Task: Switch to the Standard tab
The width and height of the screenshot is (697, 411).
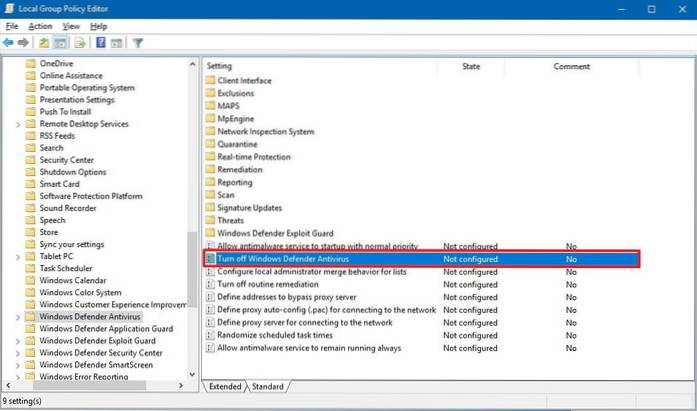Action: click(268, 387)
